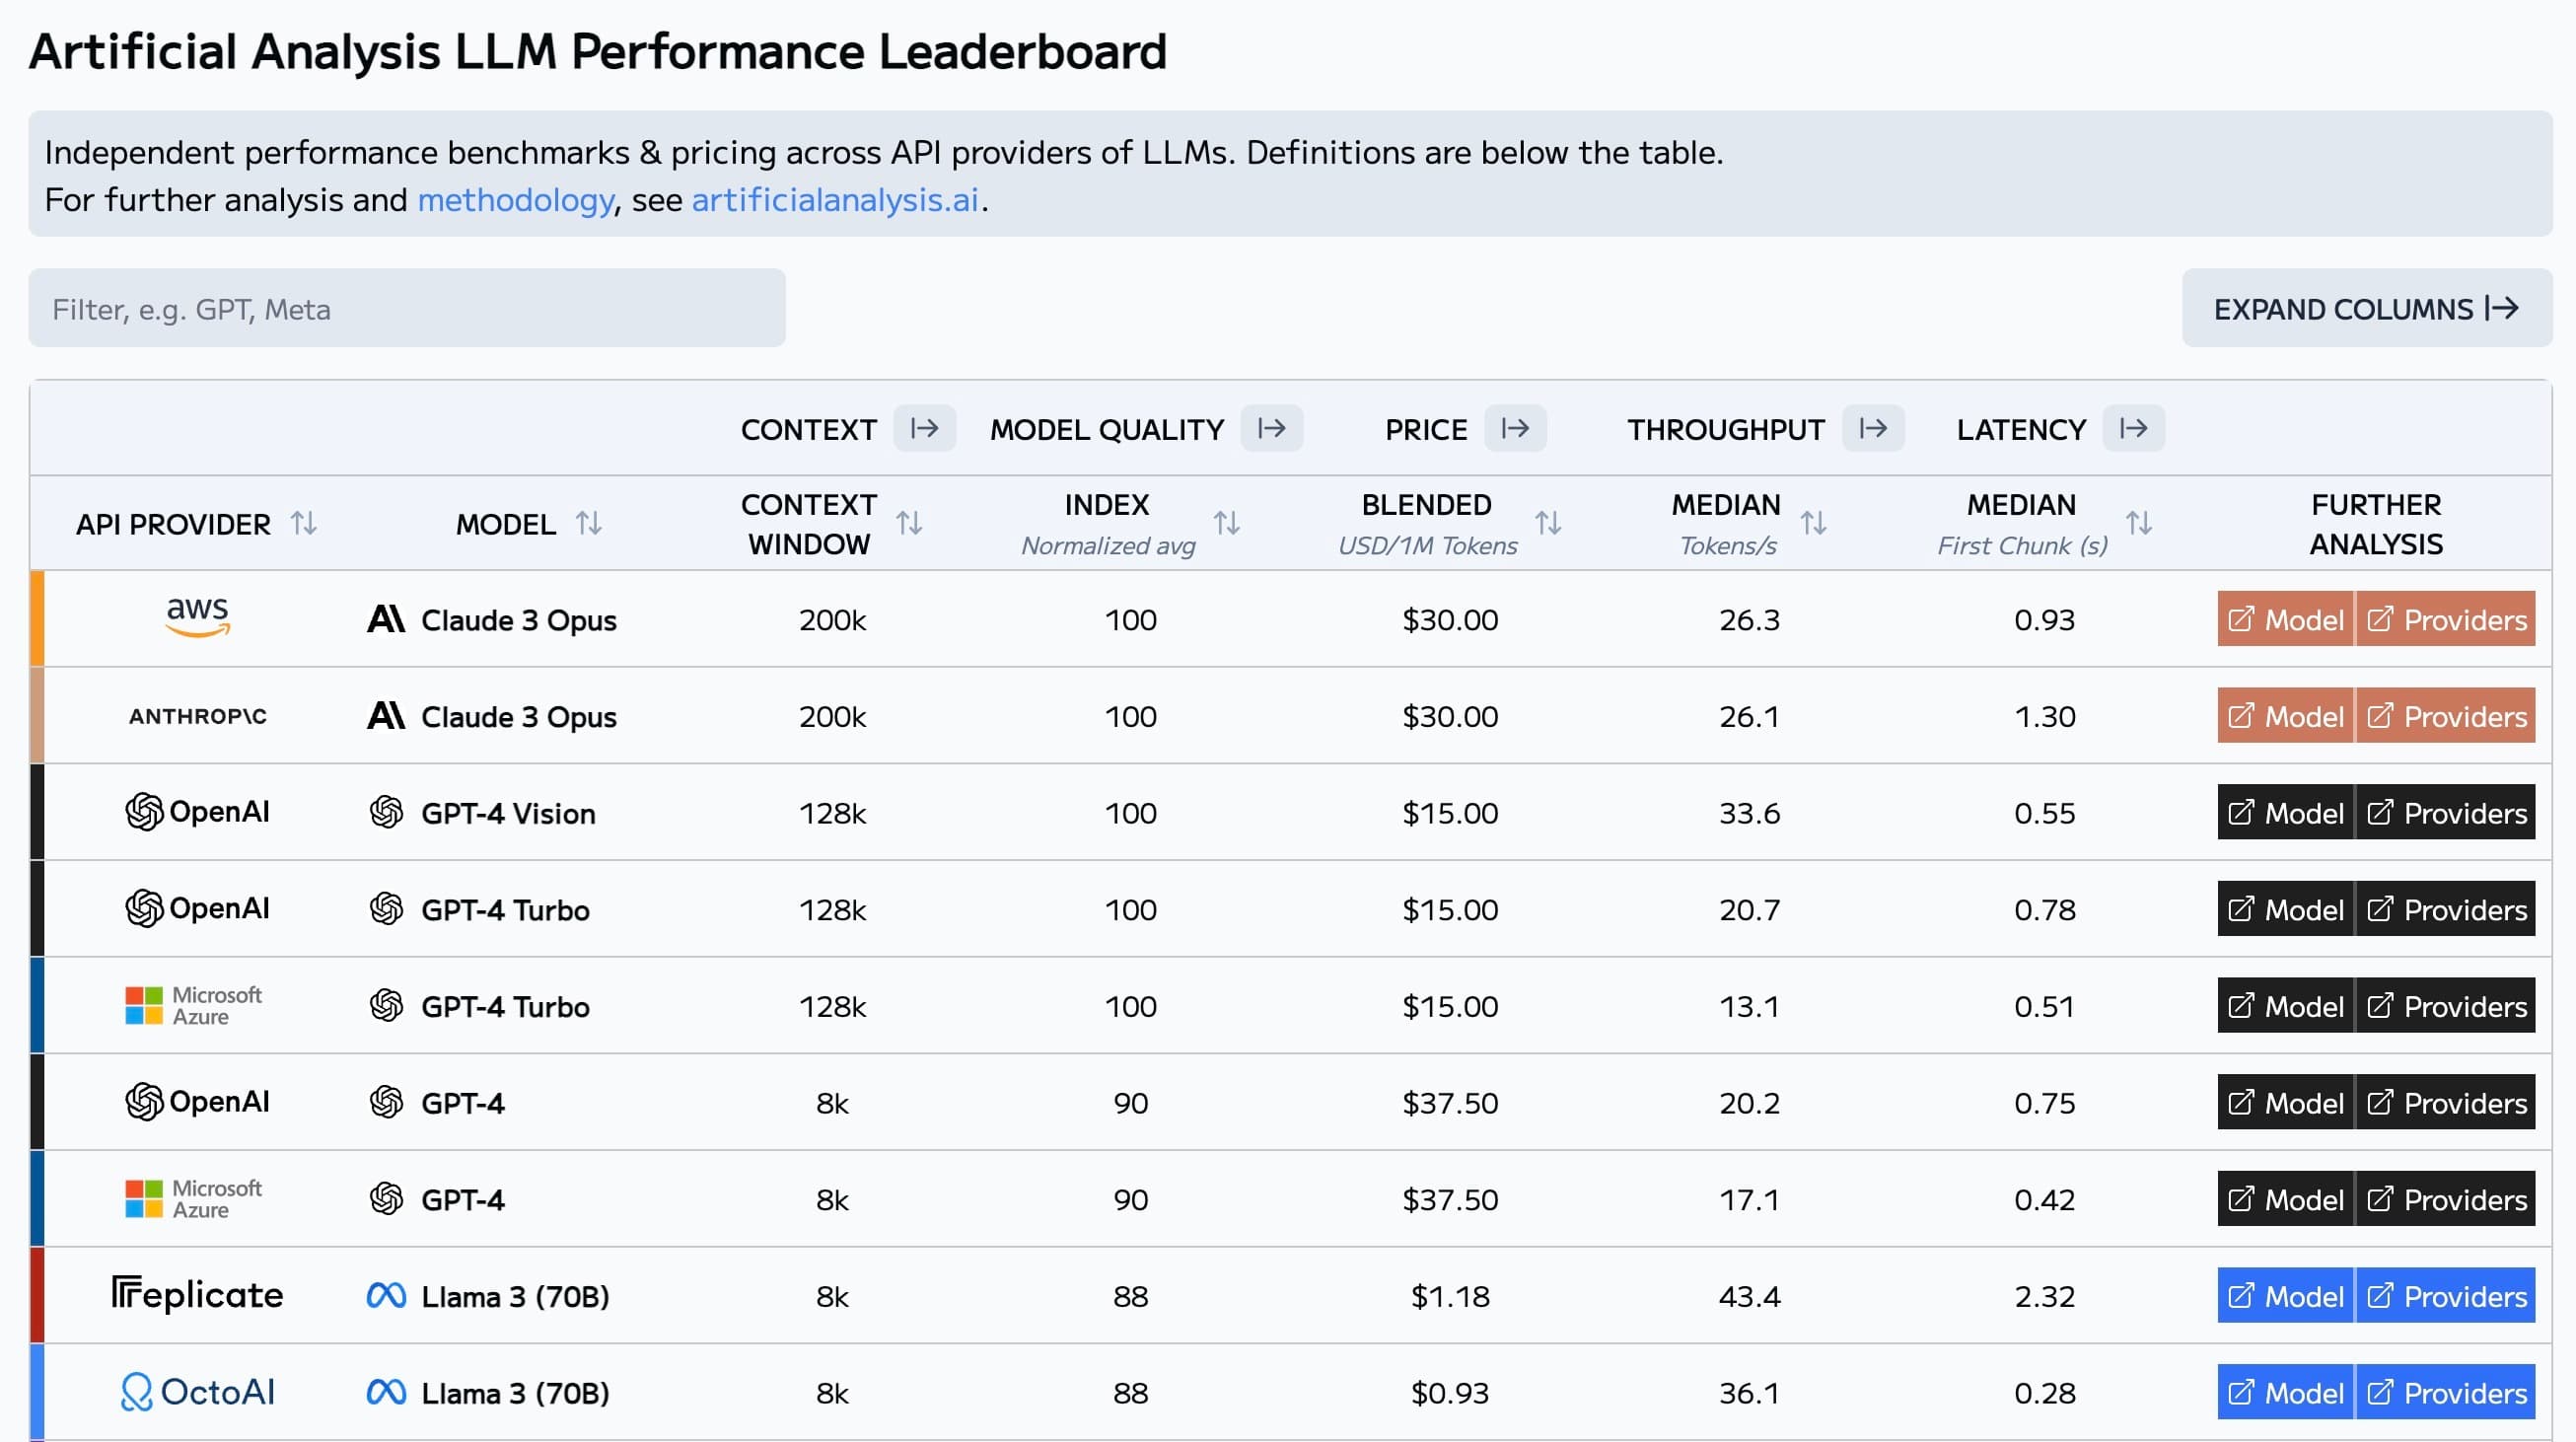The image size is (2576, 1442).
Task: Sort by API Provider column arrows
Action: (304, 523)
